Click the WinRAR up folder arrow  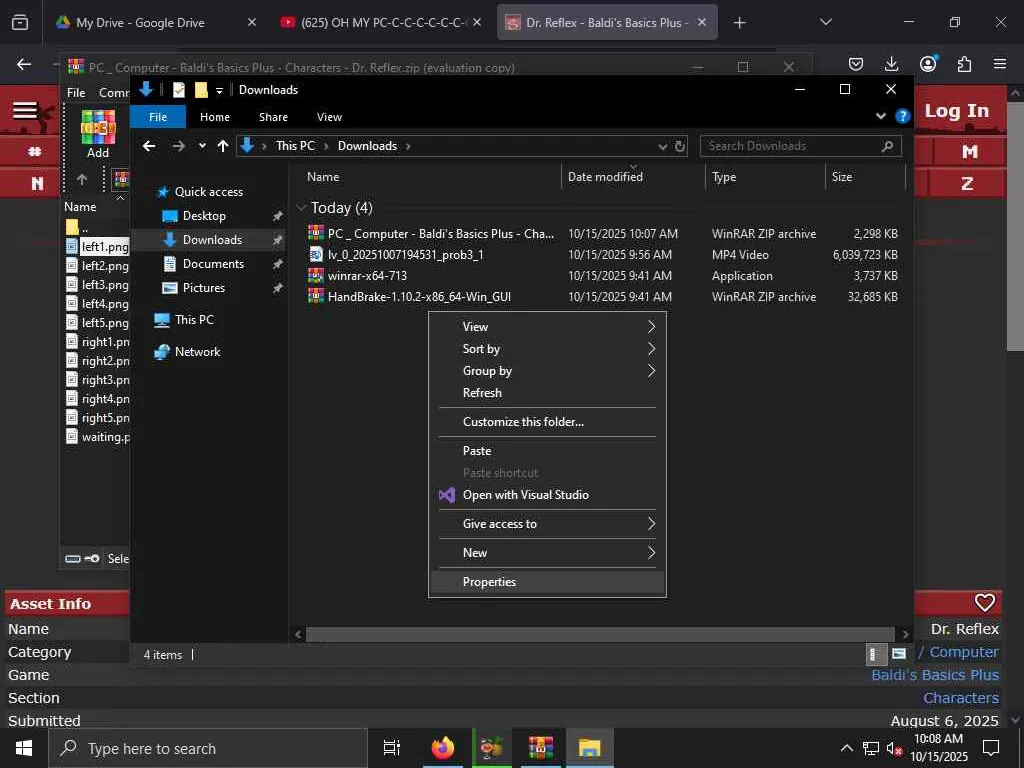pos(82,179)
